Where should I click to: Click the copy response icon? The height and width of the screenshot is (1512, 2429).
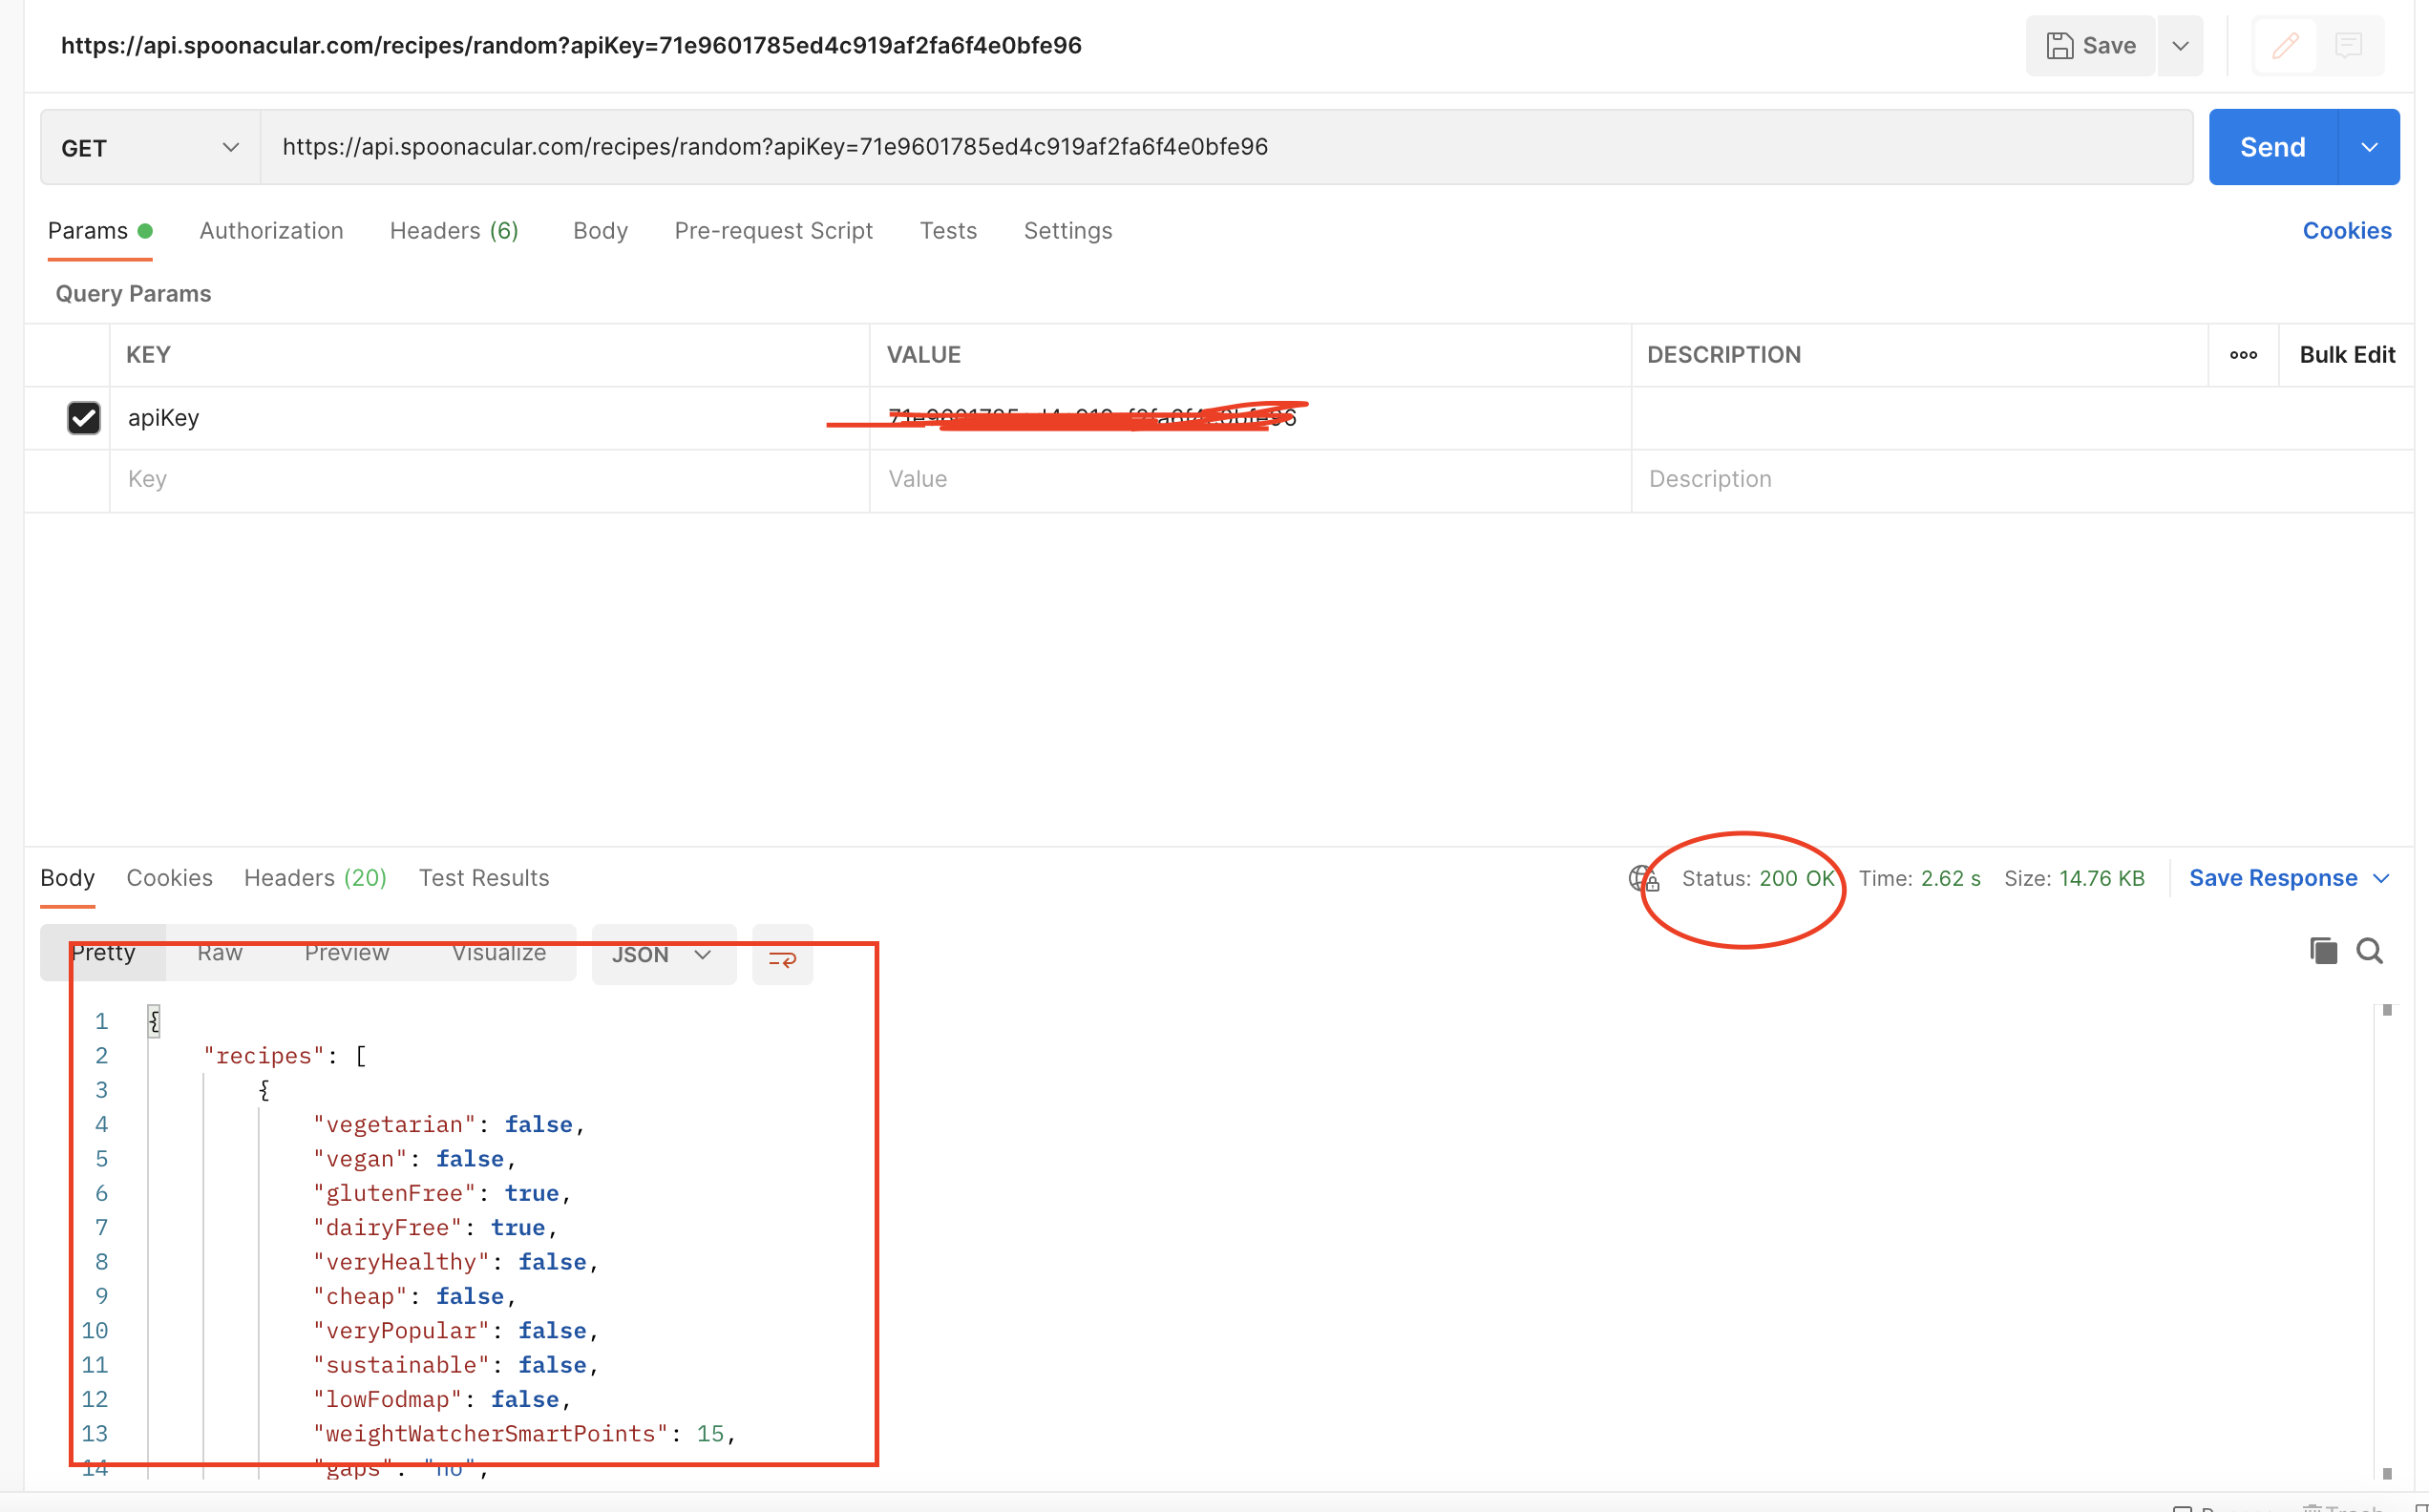[x=2323, y=950]
